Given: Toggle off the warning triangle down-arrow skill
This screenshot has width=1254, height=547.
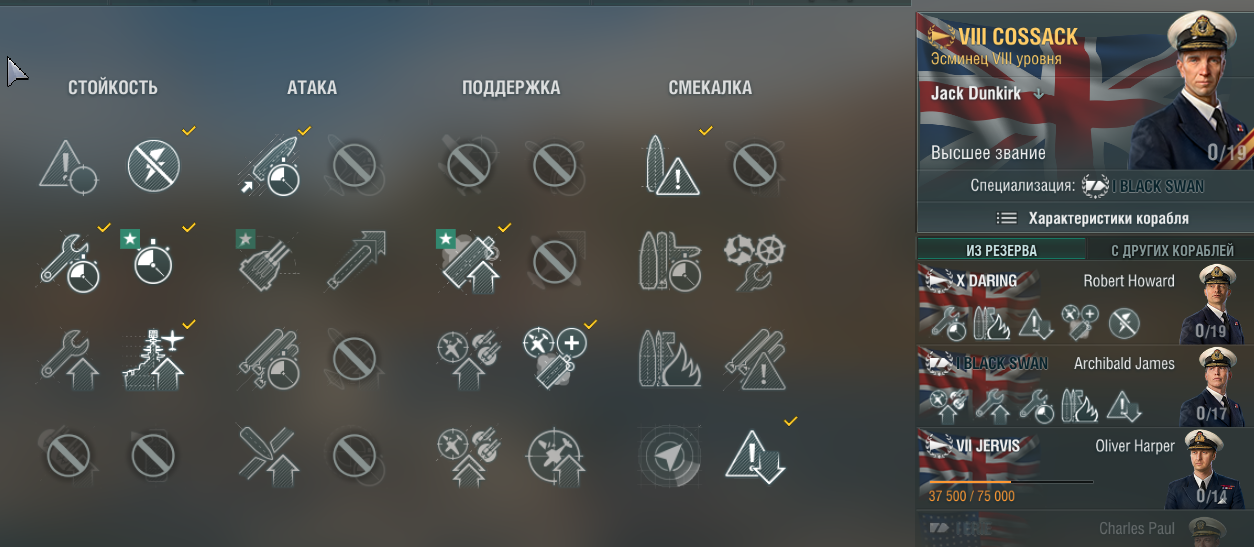Looking at the screenshot, I should pos(754,456).
